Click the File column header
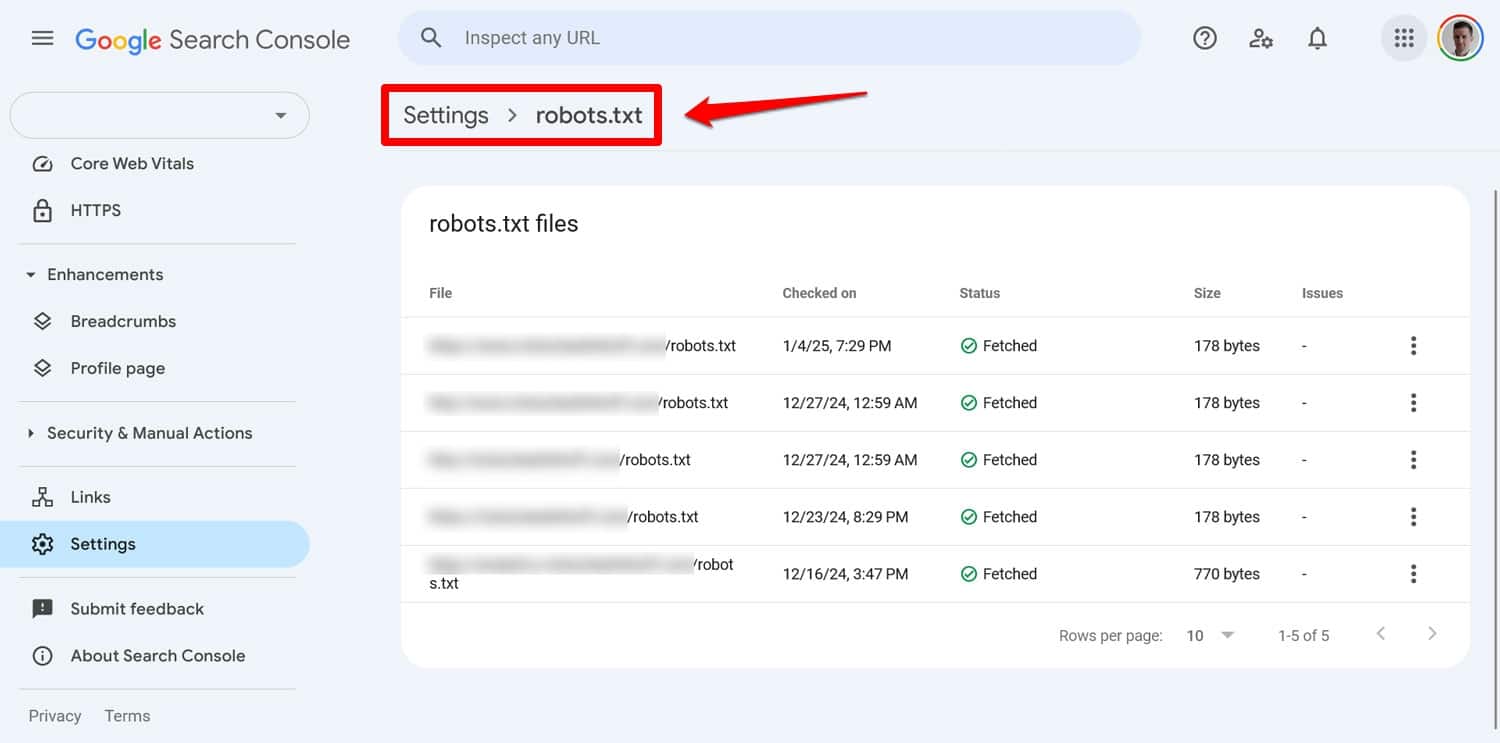Image resolution: width=1500 pixels, height=743 pixels. [x=441, y=293]
